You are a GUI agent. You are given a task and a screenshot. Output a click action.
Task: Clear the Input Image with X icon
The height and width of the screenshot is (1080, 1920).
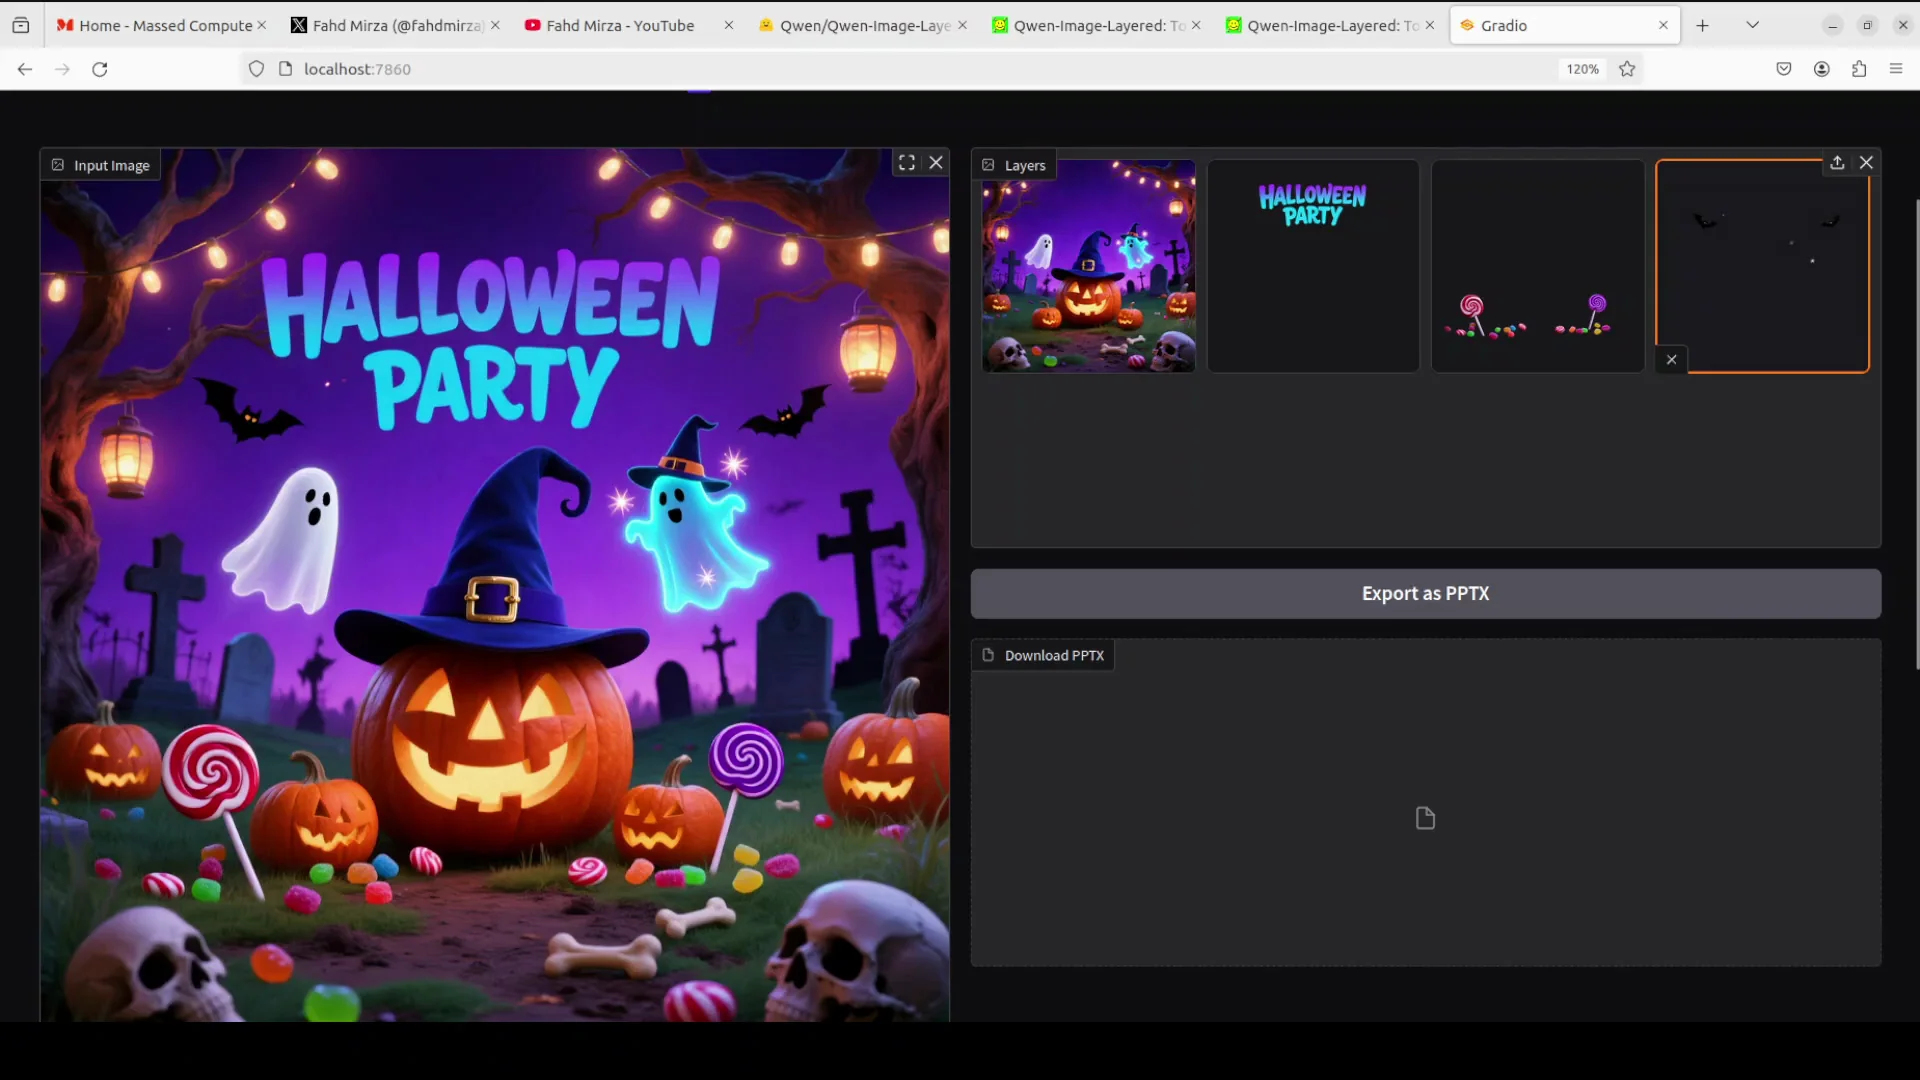click(x=936, y=163)
